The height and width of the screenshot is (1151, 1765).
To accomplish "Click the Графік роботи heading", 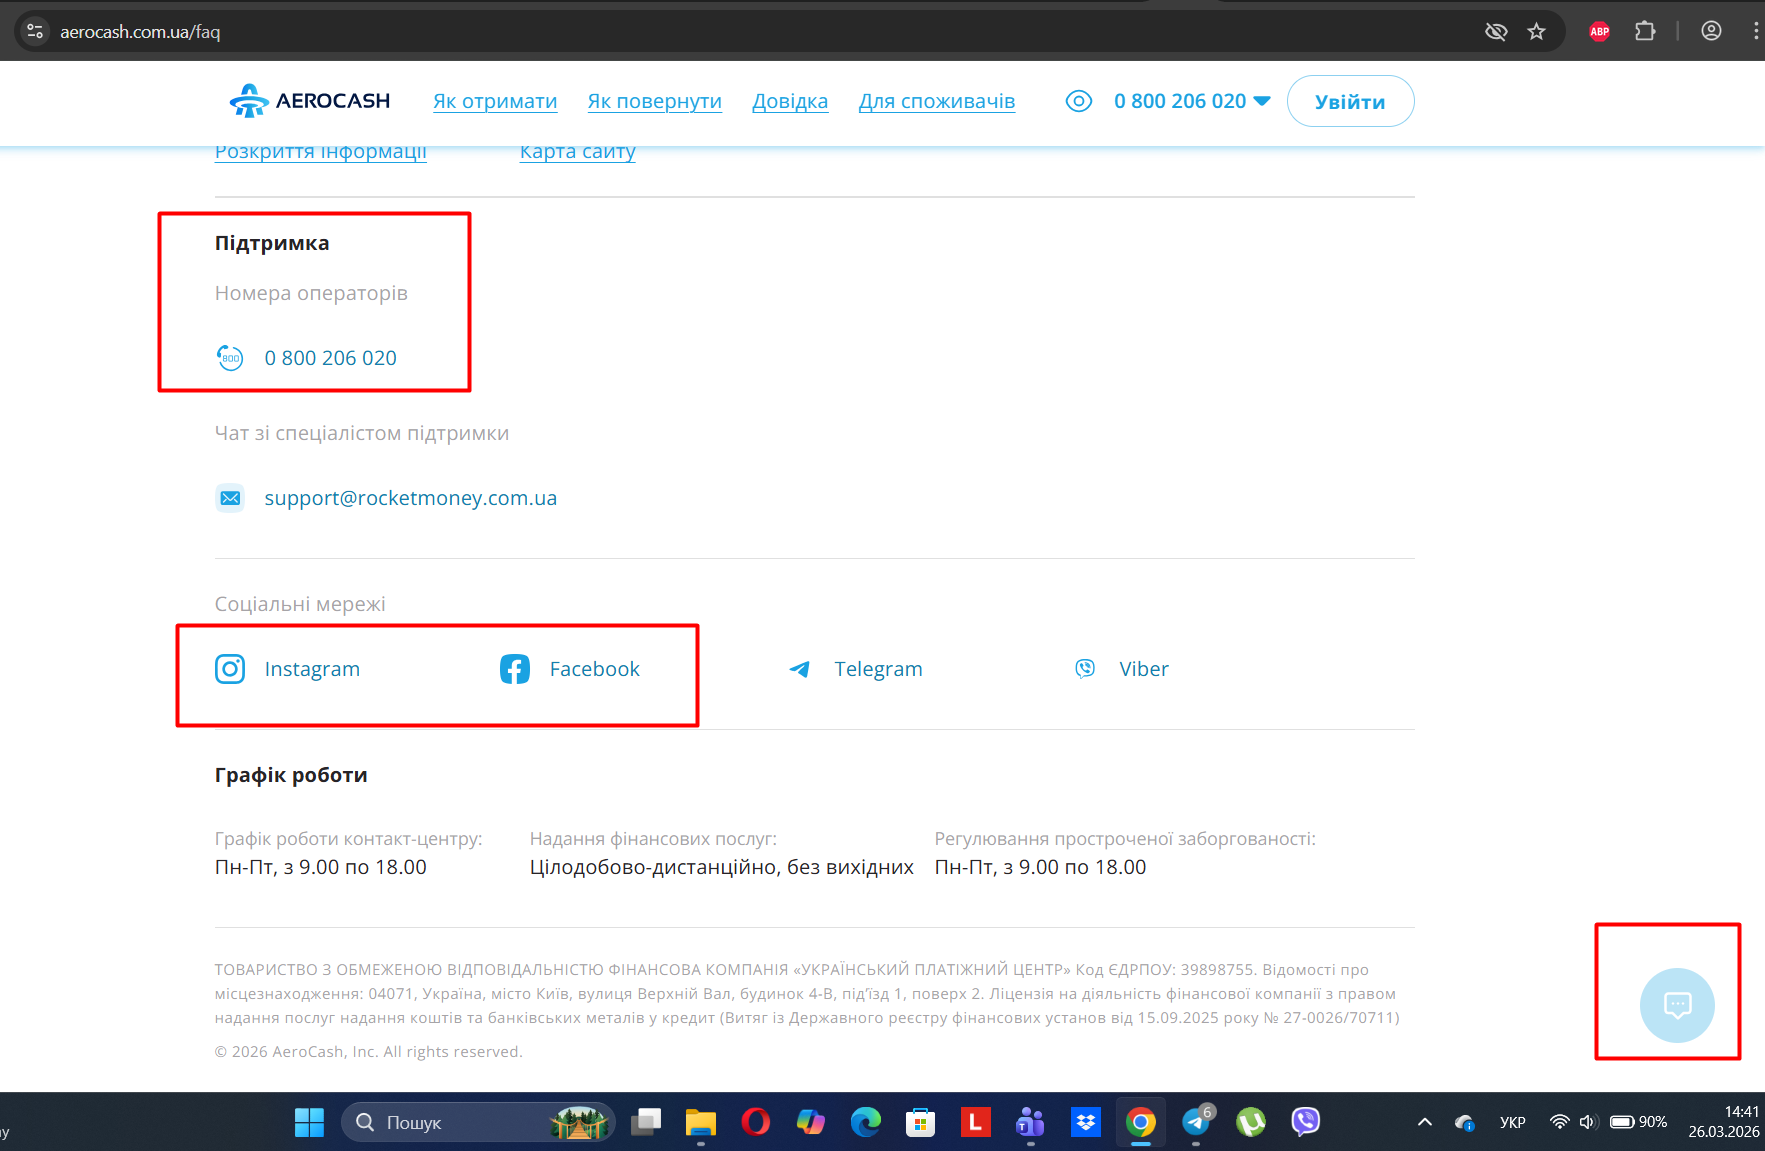I will pyautogui.click(x=291, y=775).
